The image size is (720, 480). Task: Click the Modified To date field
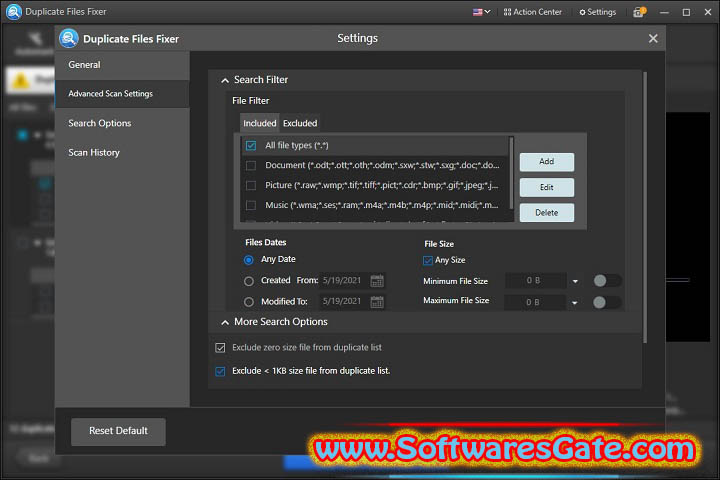[x=344, y=301]
